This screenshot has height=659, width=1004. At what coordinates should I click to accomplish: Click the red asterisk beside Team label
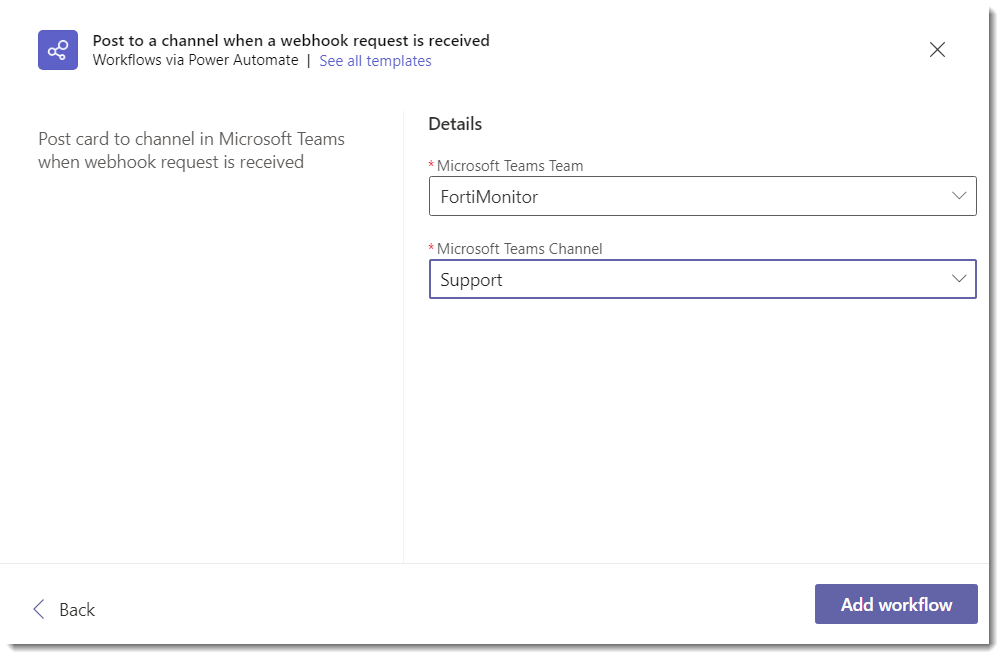[x=431, y=166]
